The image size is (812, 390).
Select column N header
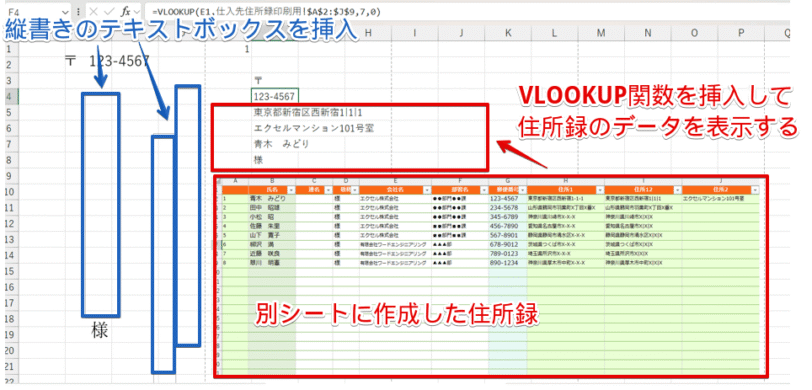[x=648, y=33]
